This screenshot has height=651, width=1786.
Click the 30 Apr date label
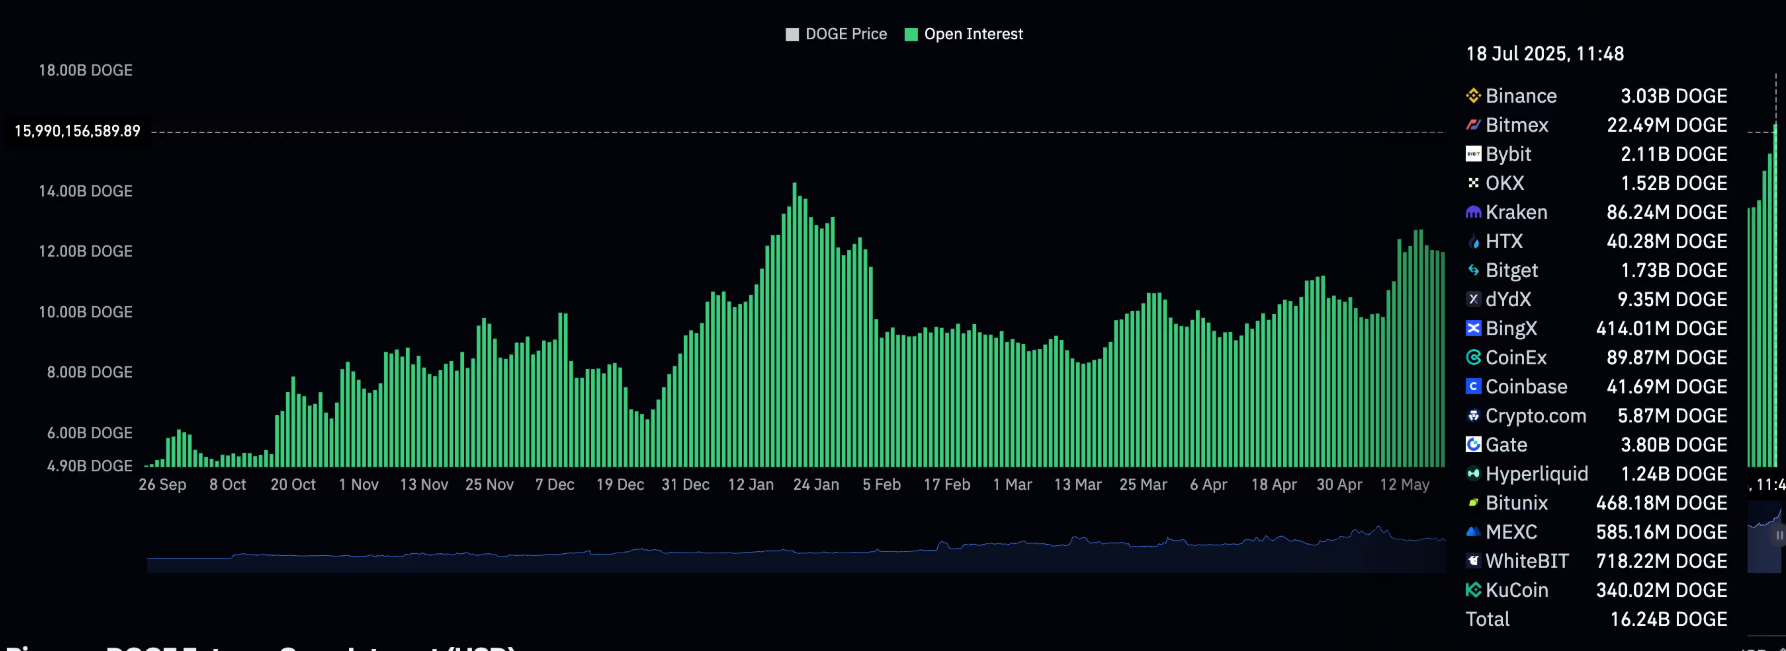click(1339, 484)
